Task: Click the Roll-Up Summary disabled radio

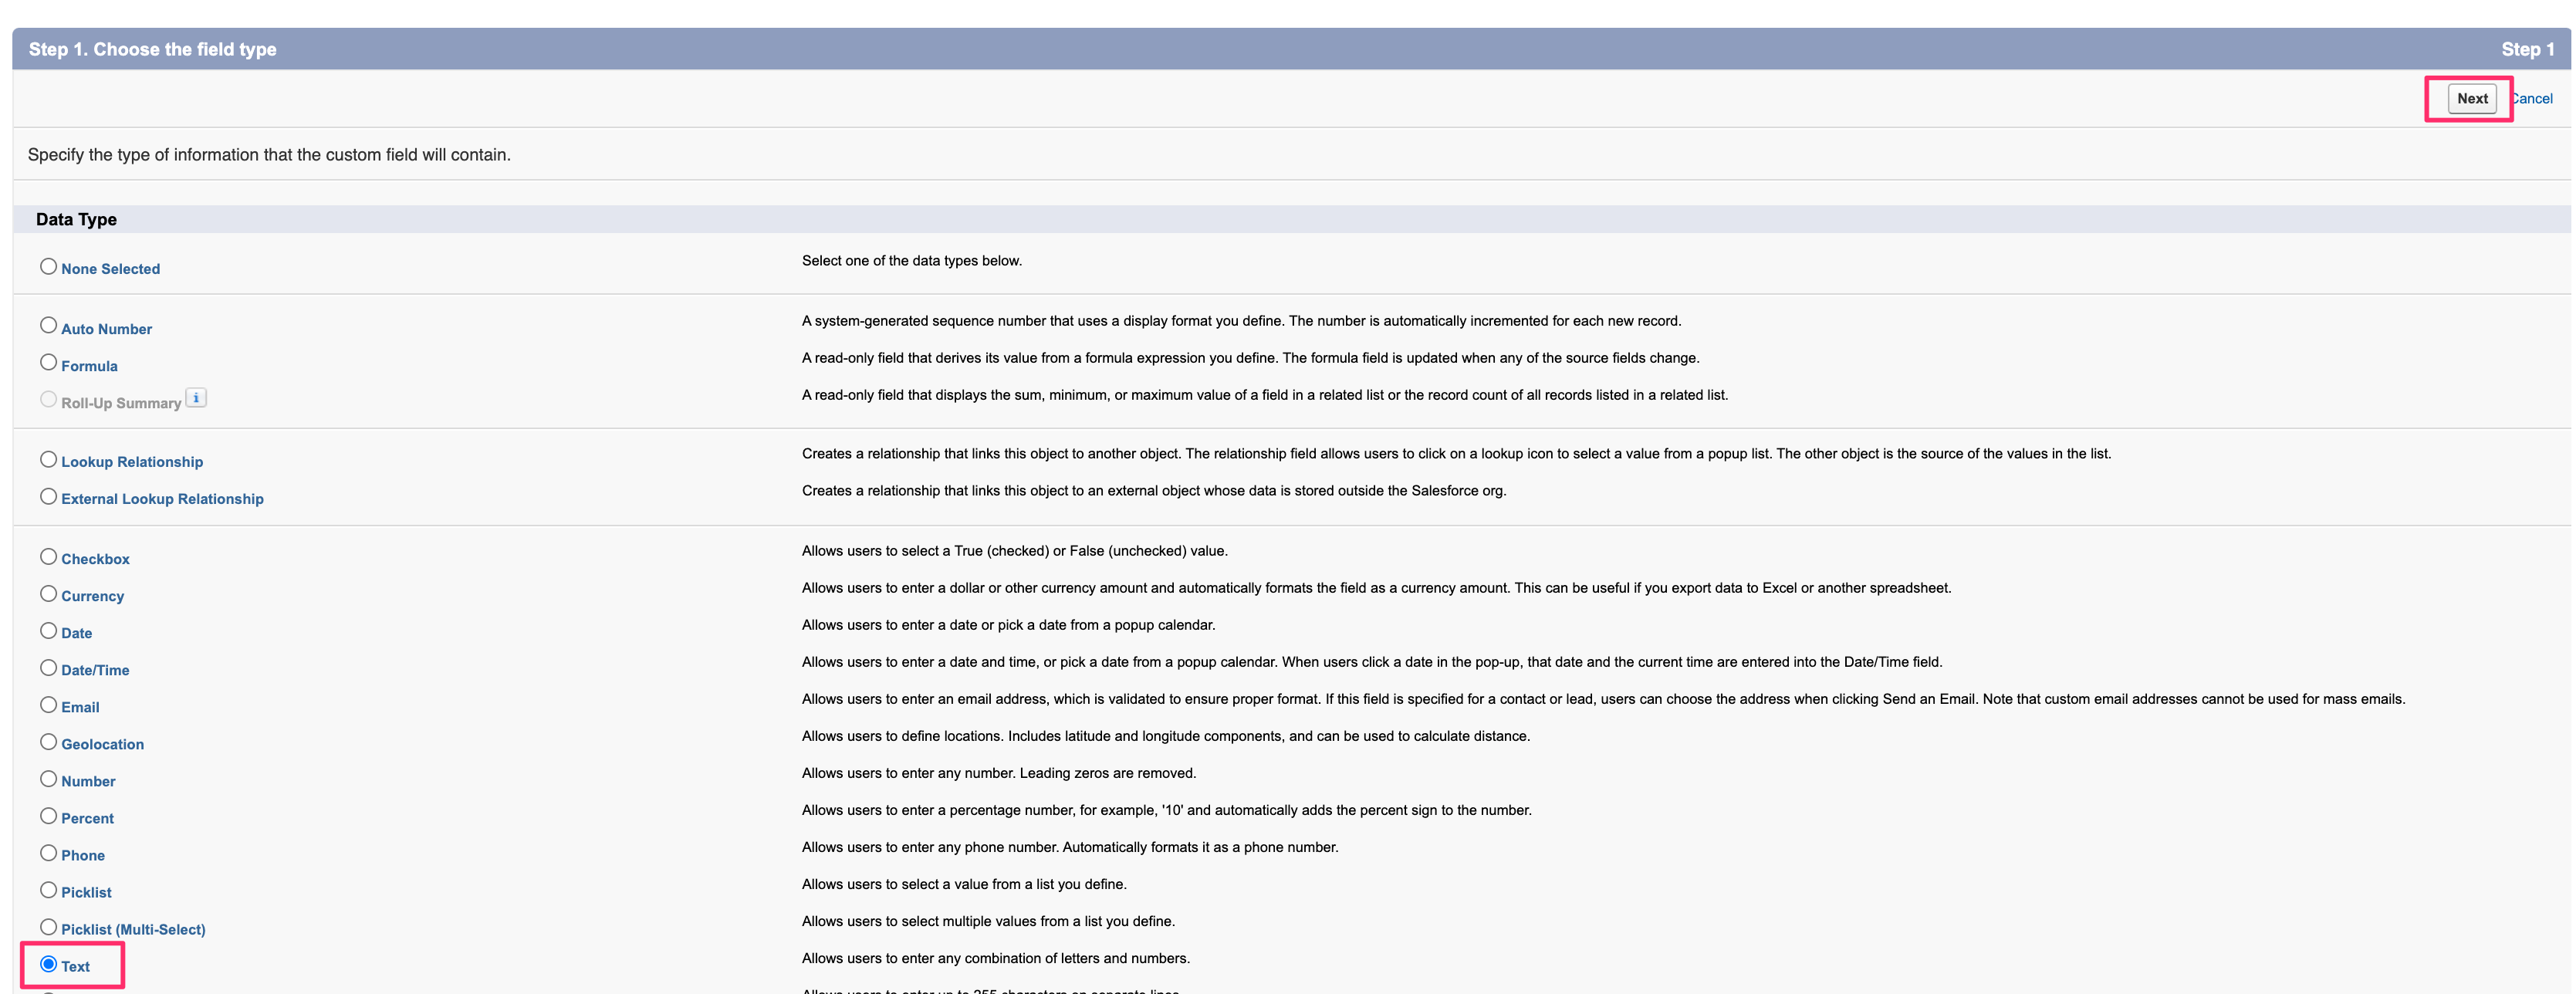Action: click(48, 399)
